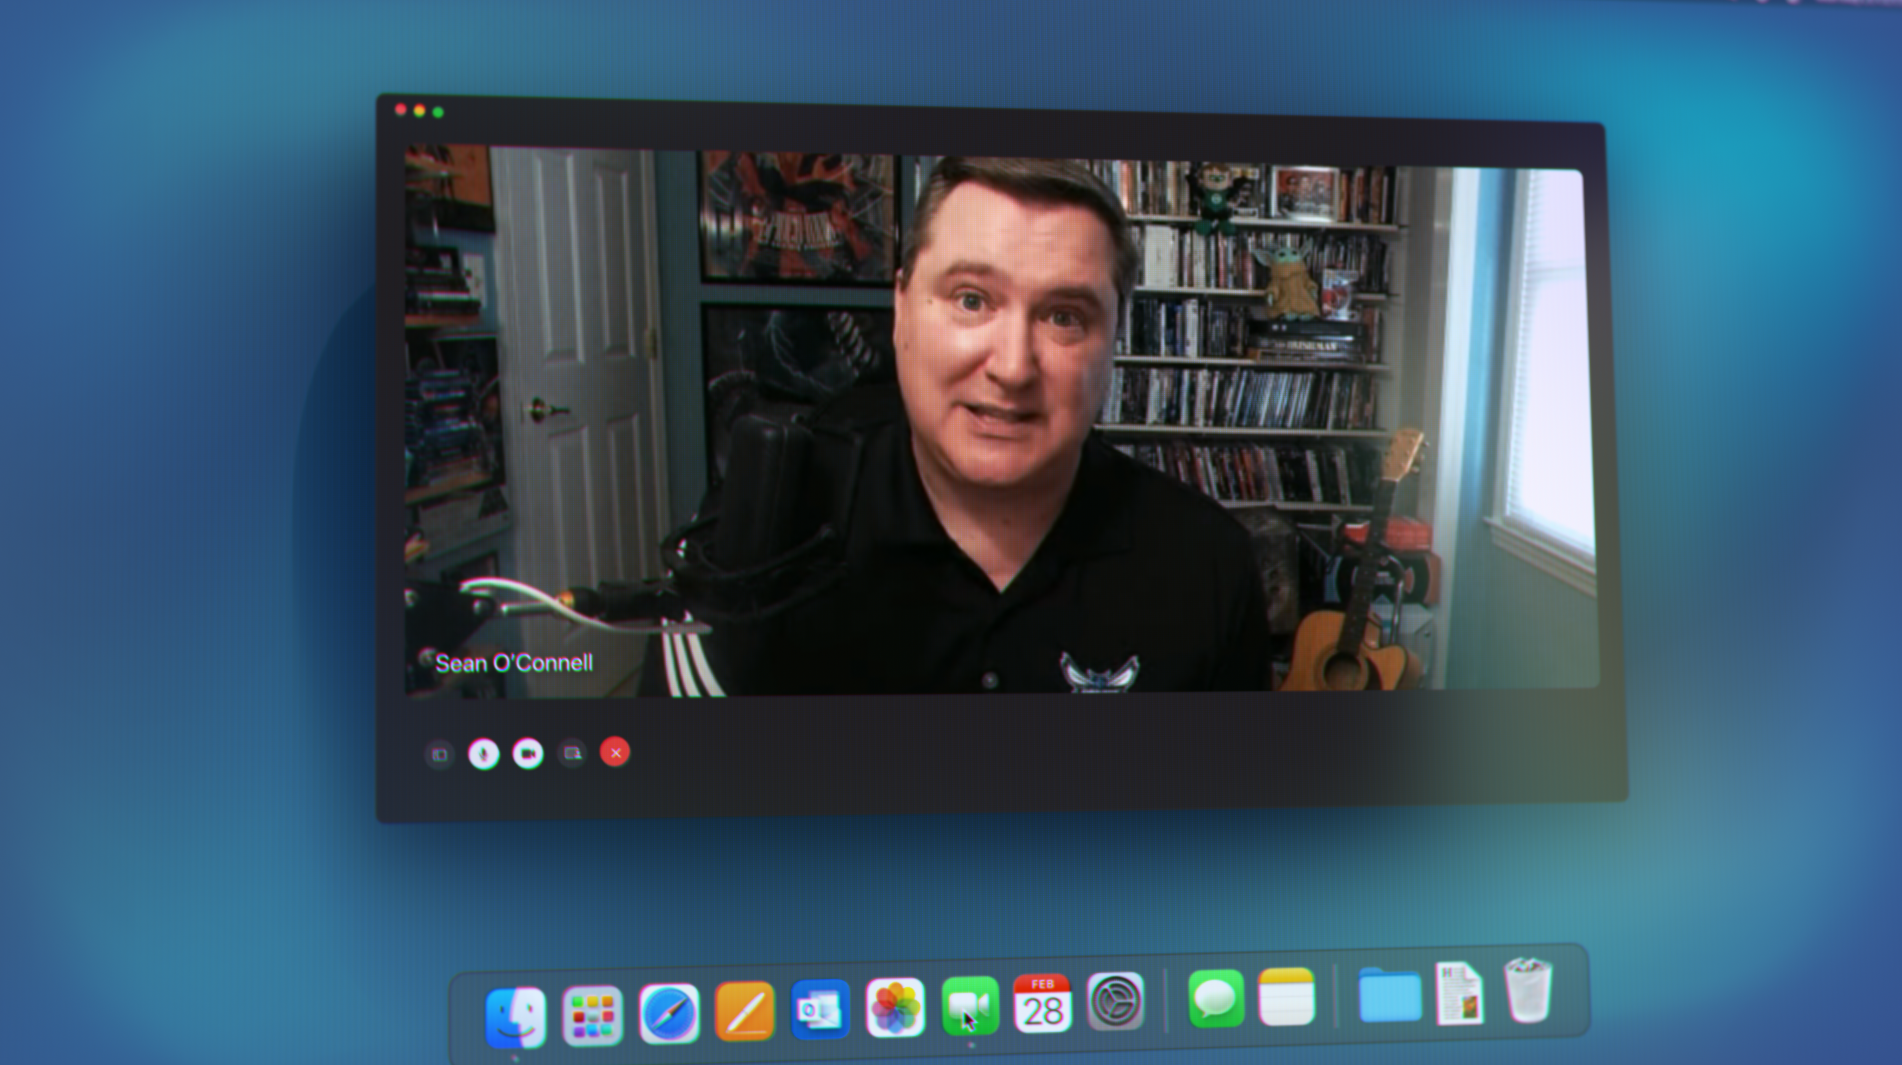Open Finder from the dock
This screenshot has width=1902, height=1065.
tap(516, 1017)
